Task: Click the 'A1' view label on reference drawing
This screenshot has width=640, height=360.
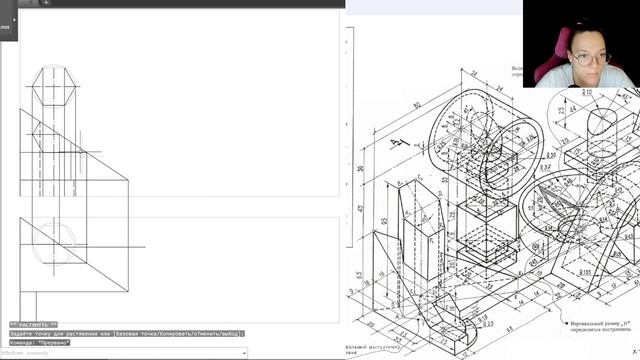Action: pyautogui.click(x=399, y=143)
